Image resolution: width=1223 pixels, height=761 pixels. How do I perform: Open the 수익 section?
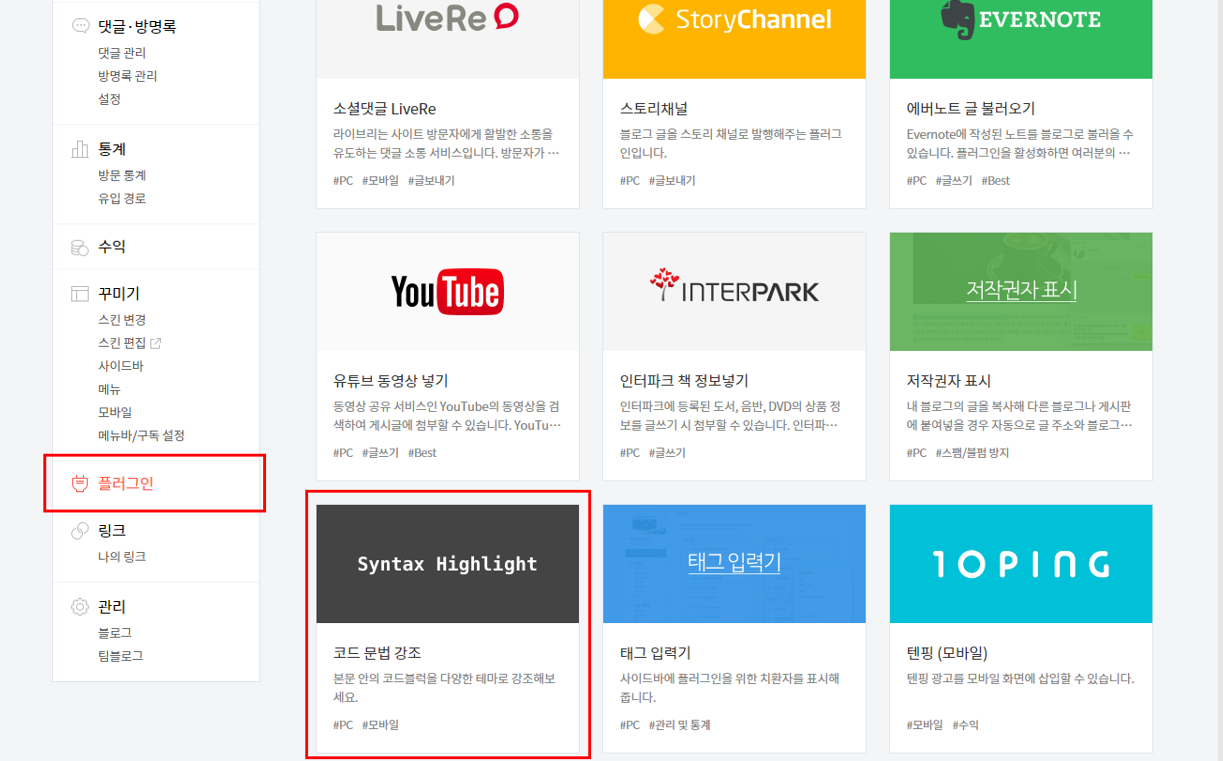[112, 247]
